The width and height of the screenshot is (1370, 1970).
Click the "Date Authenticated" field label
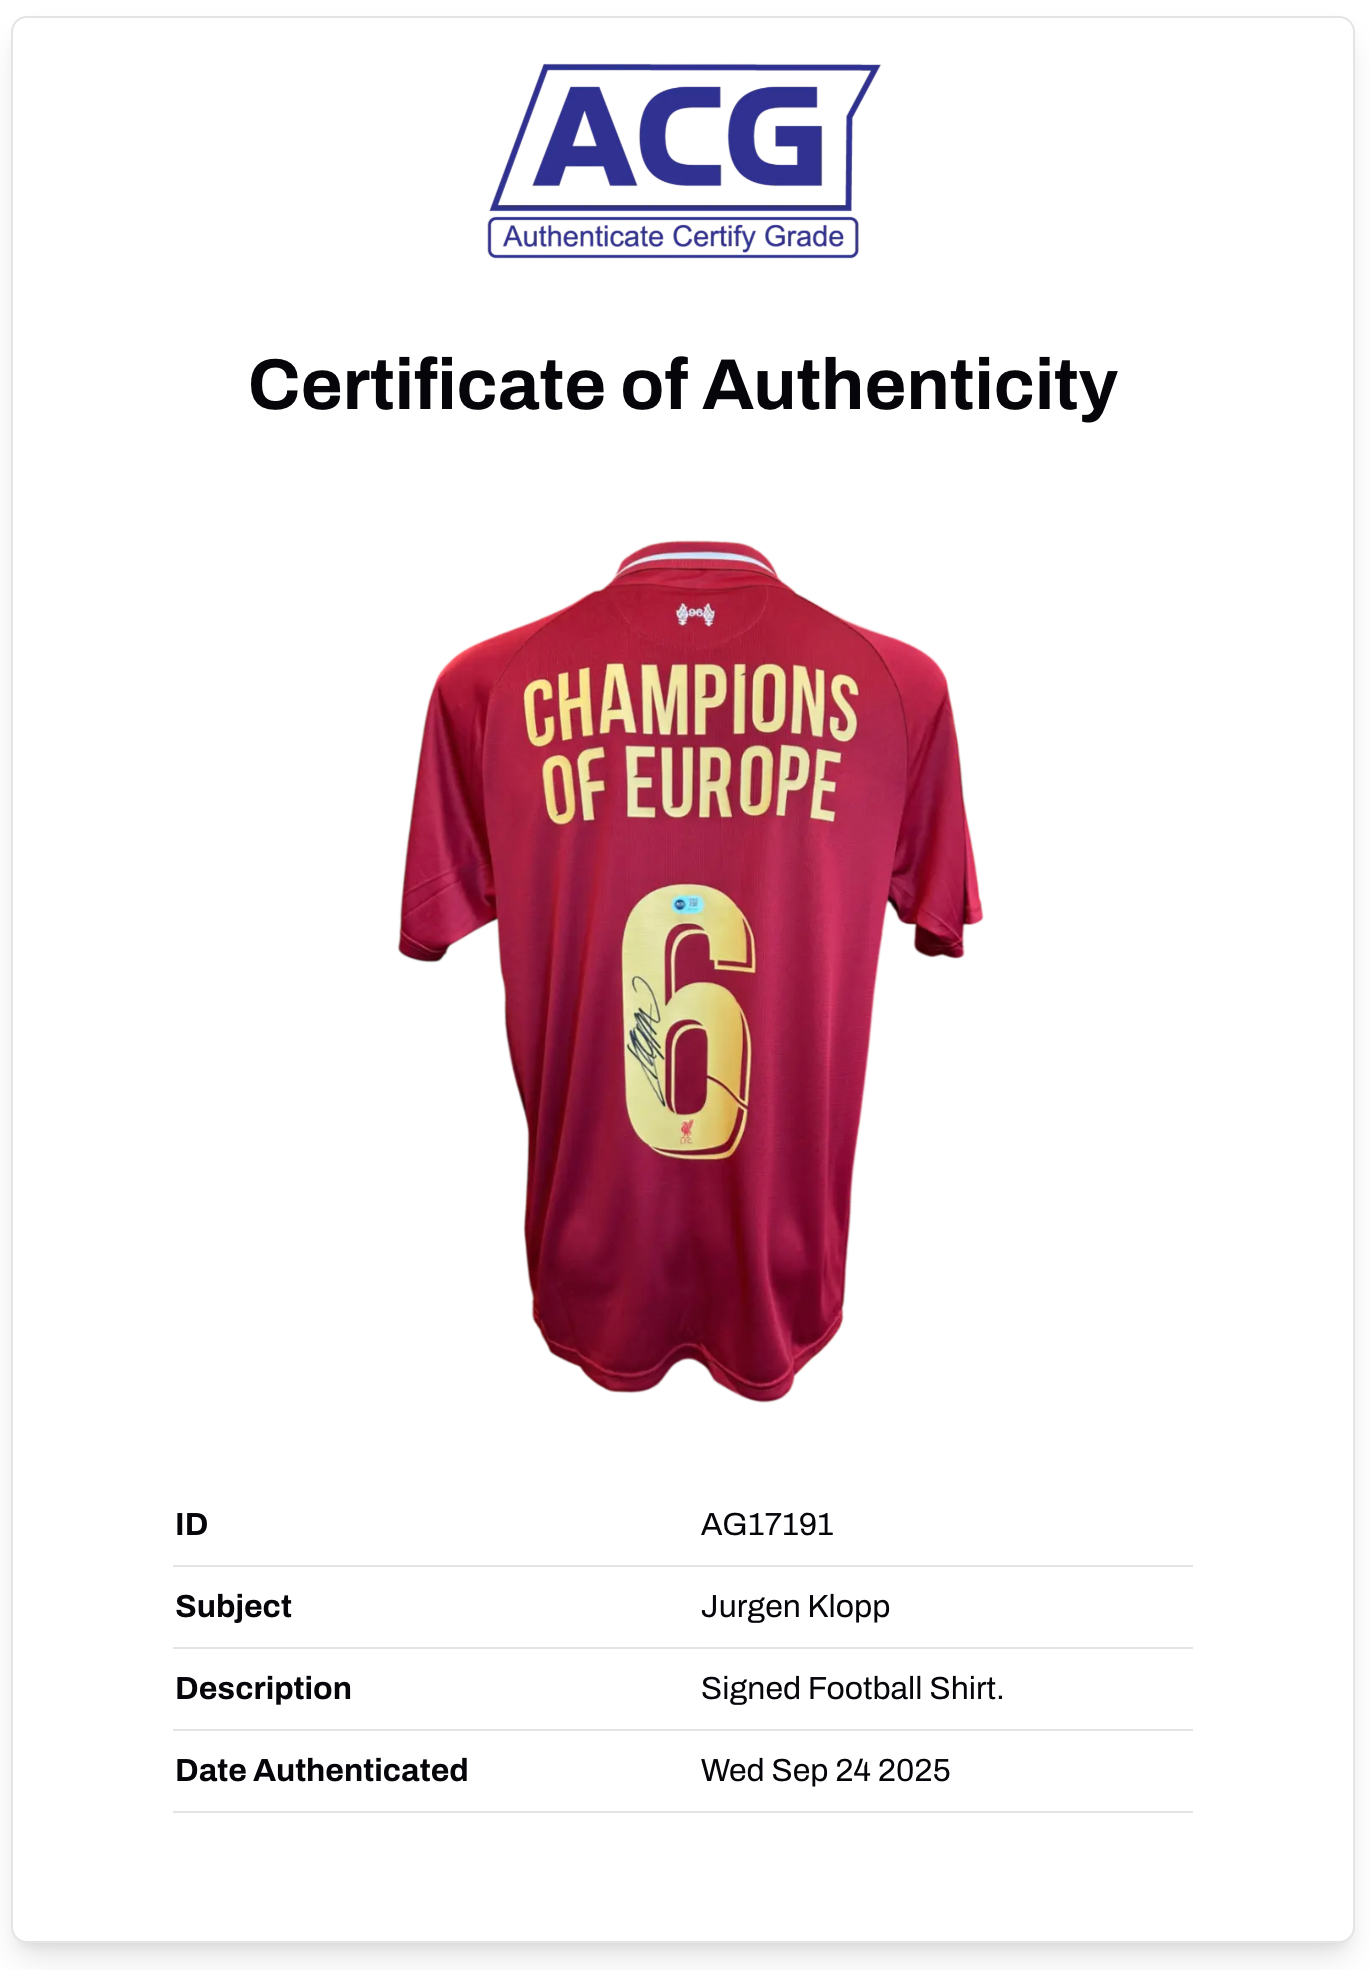click(x=321, y=1770)
